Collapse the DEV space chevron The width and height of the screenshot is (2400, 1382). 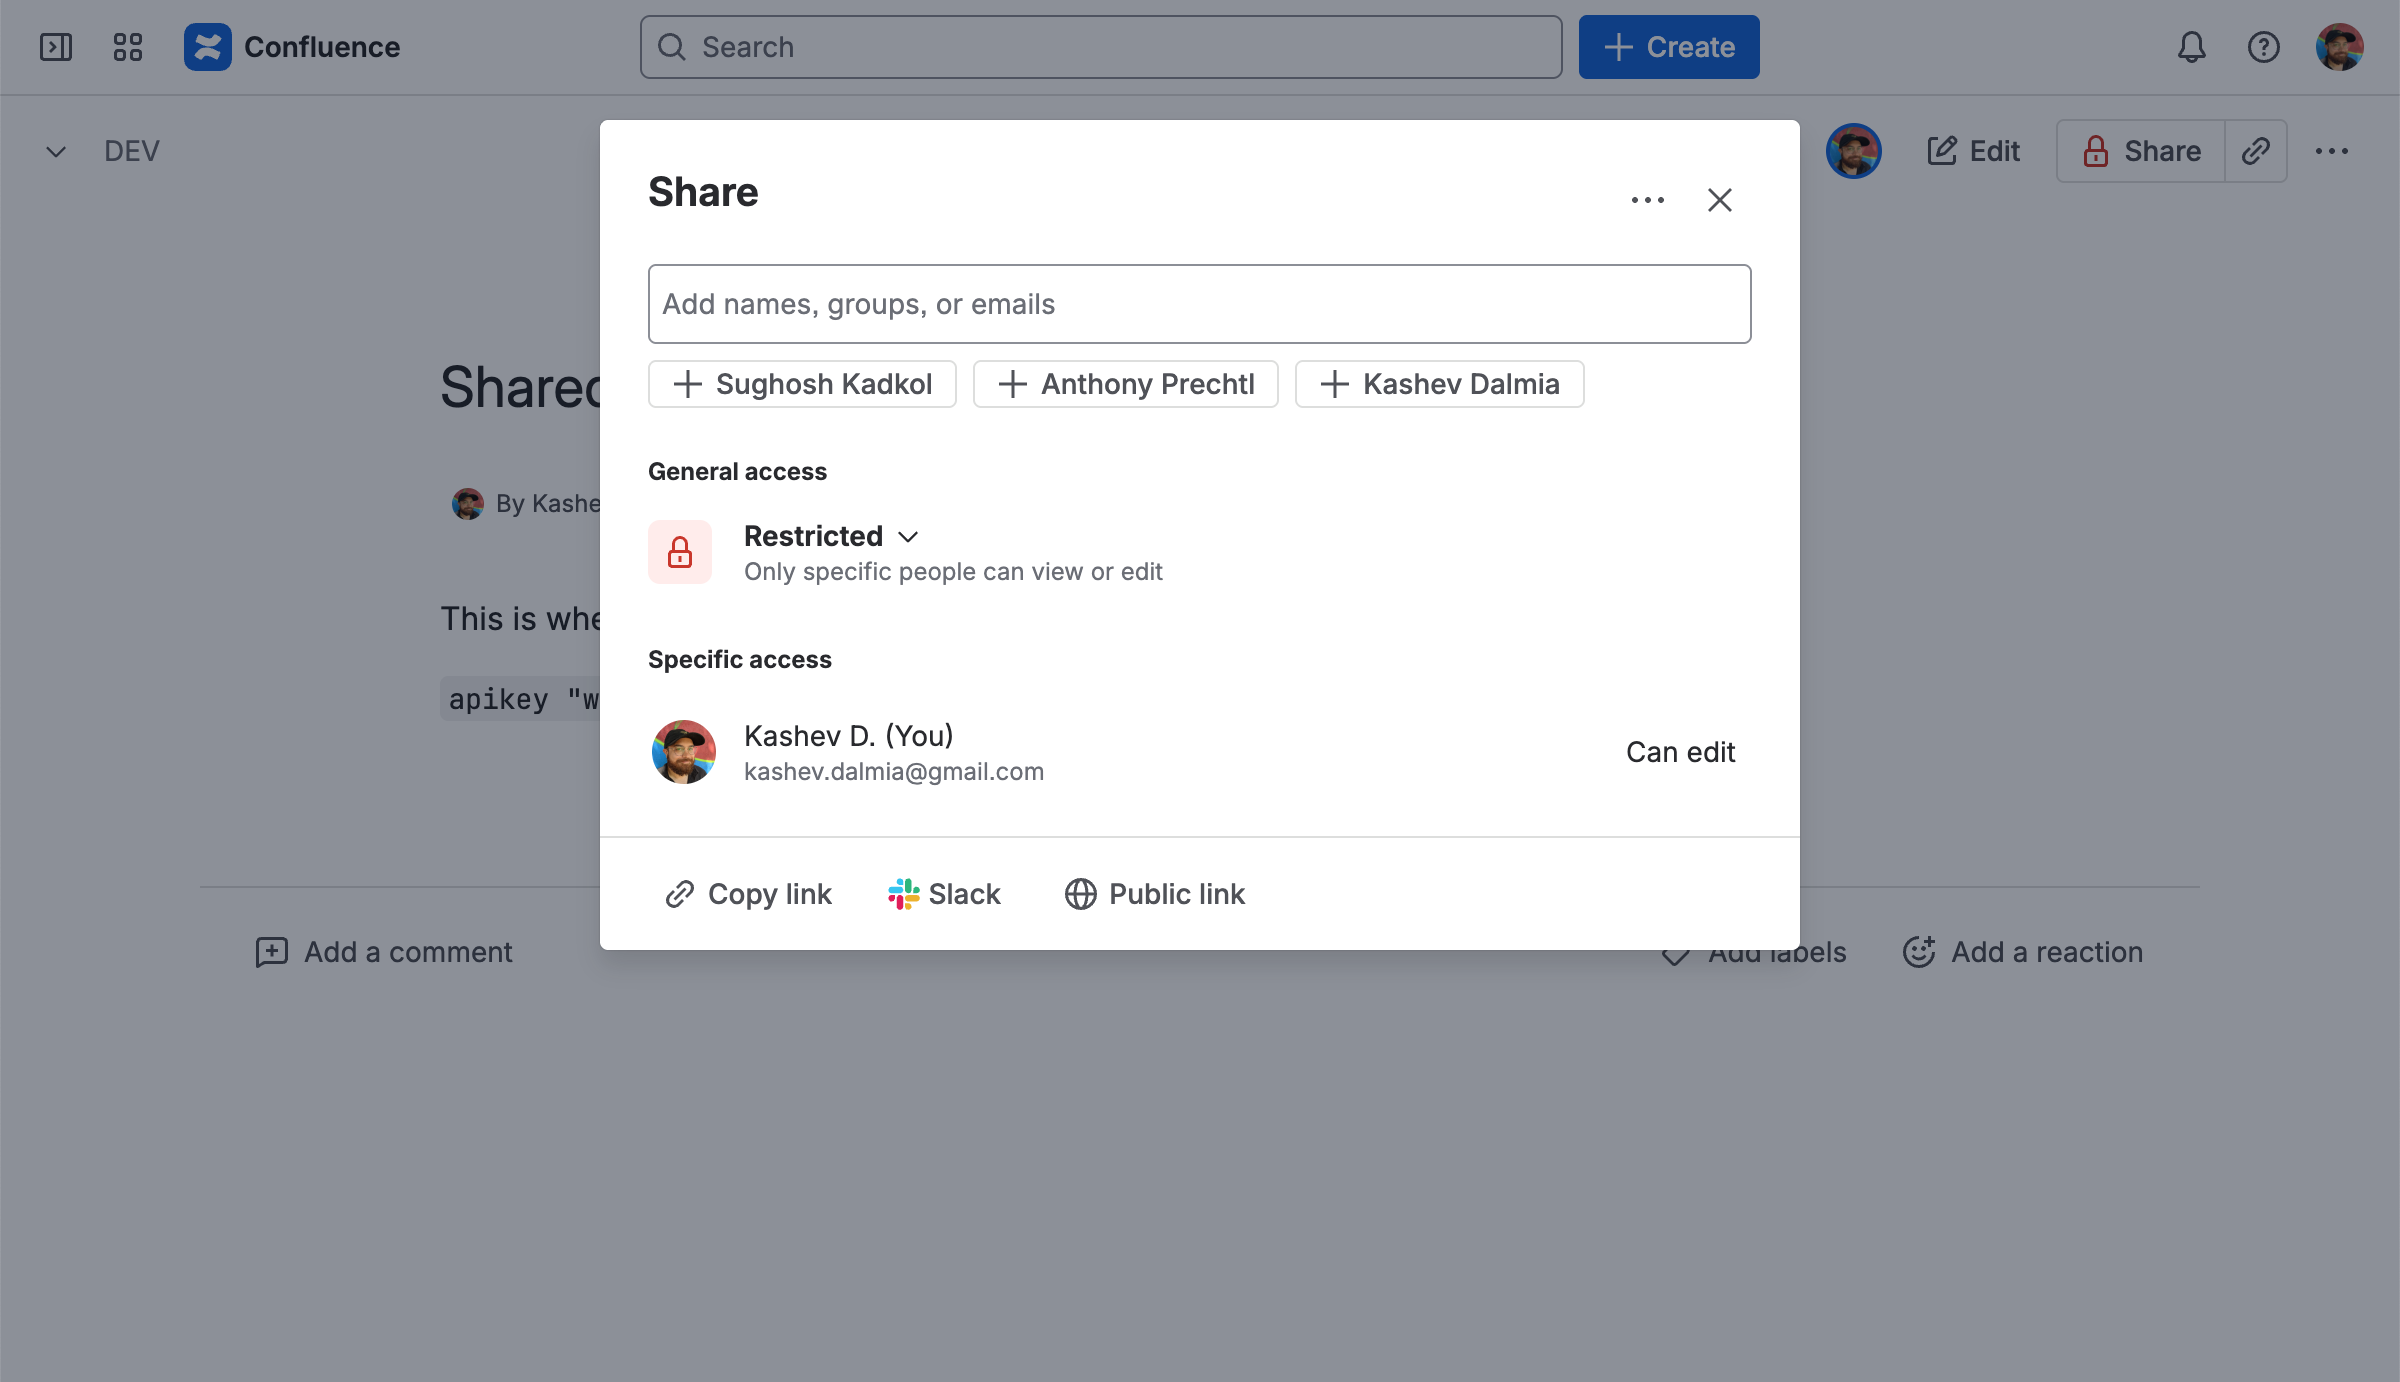pos(56,152)
